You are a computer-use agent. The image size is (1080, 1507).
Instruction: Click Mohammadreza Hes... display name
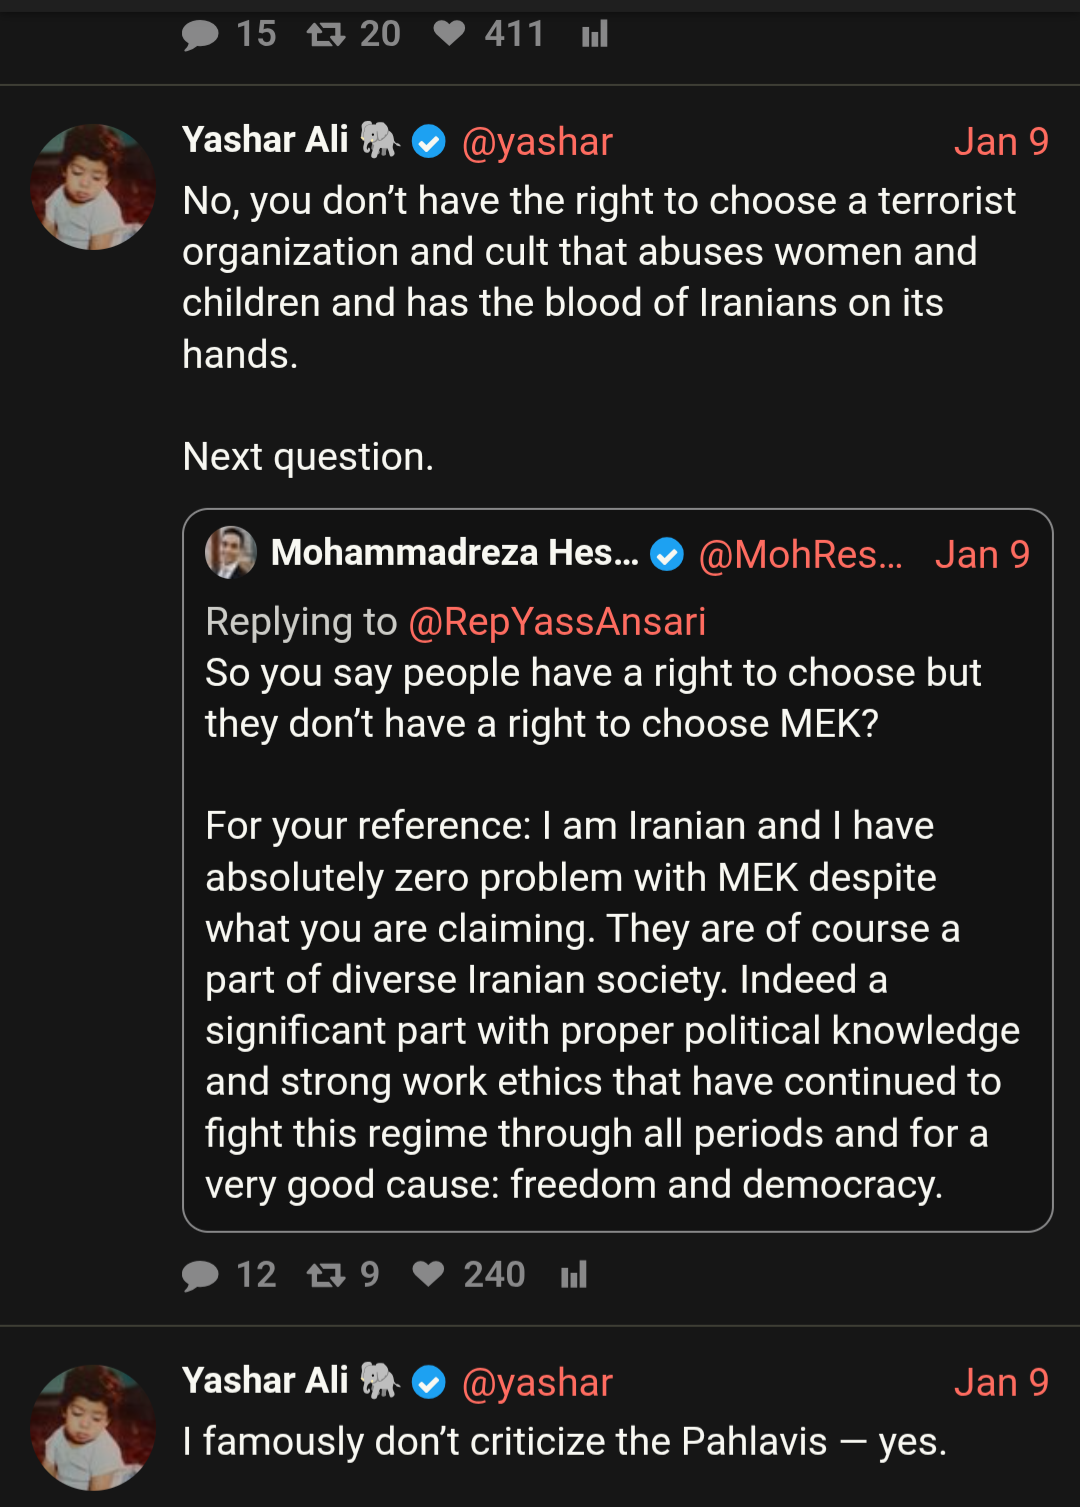(x=454, y=553)
